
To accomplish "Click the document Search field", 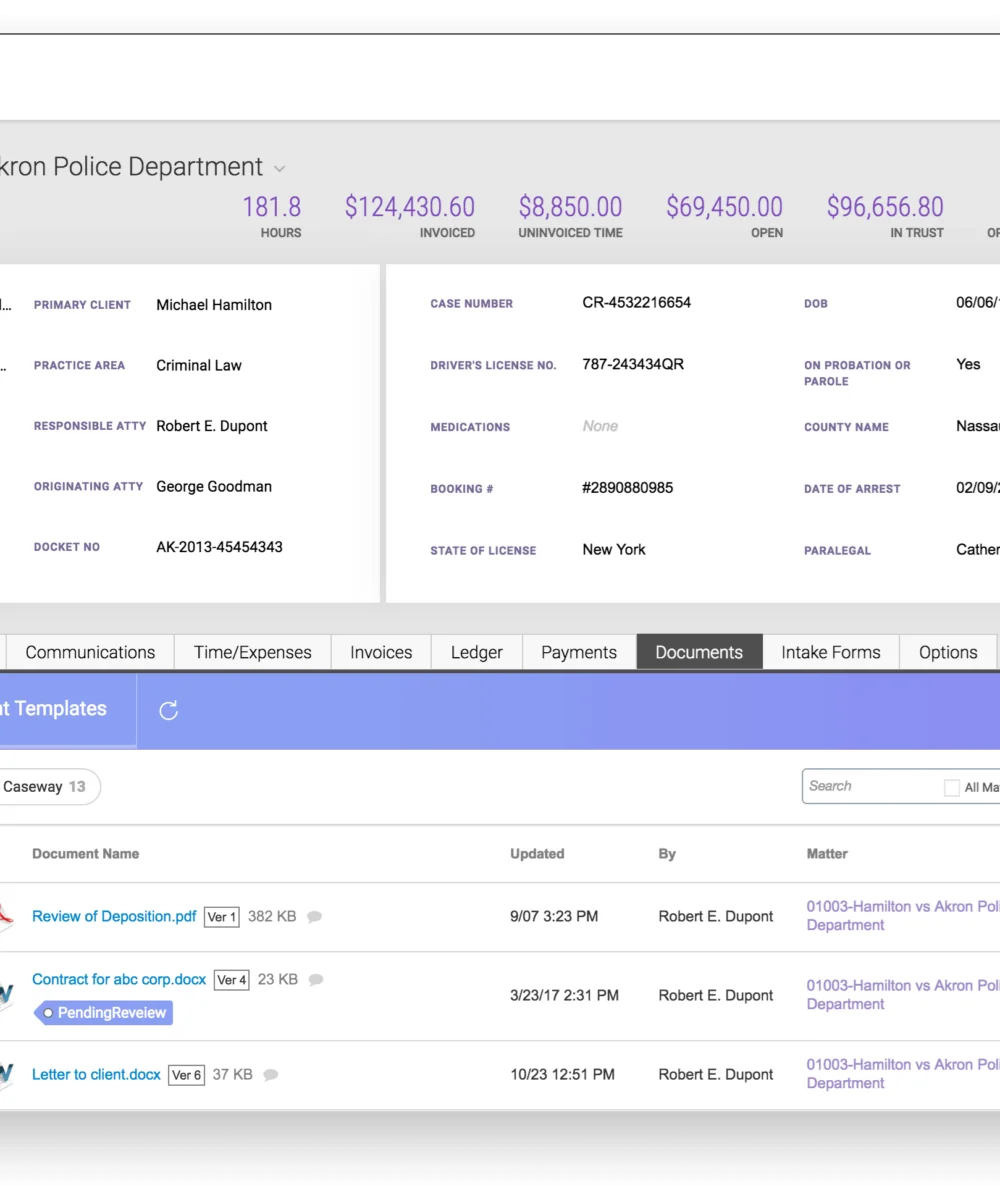I will coord(870,787).
